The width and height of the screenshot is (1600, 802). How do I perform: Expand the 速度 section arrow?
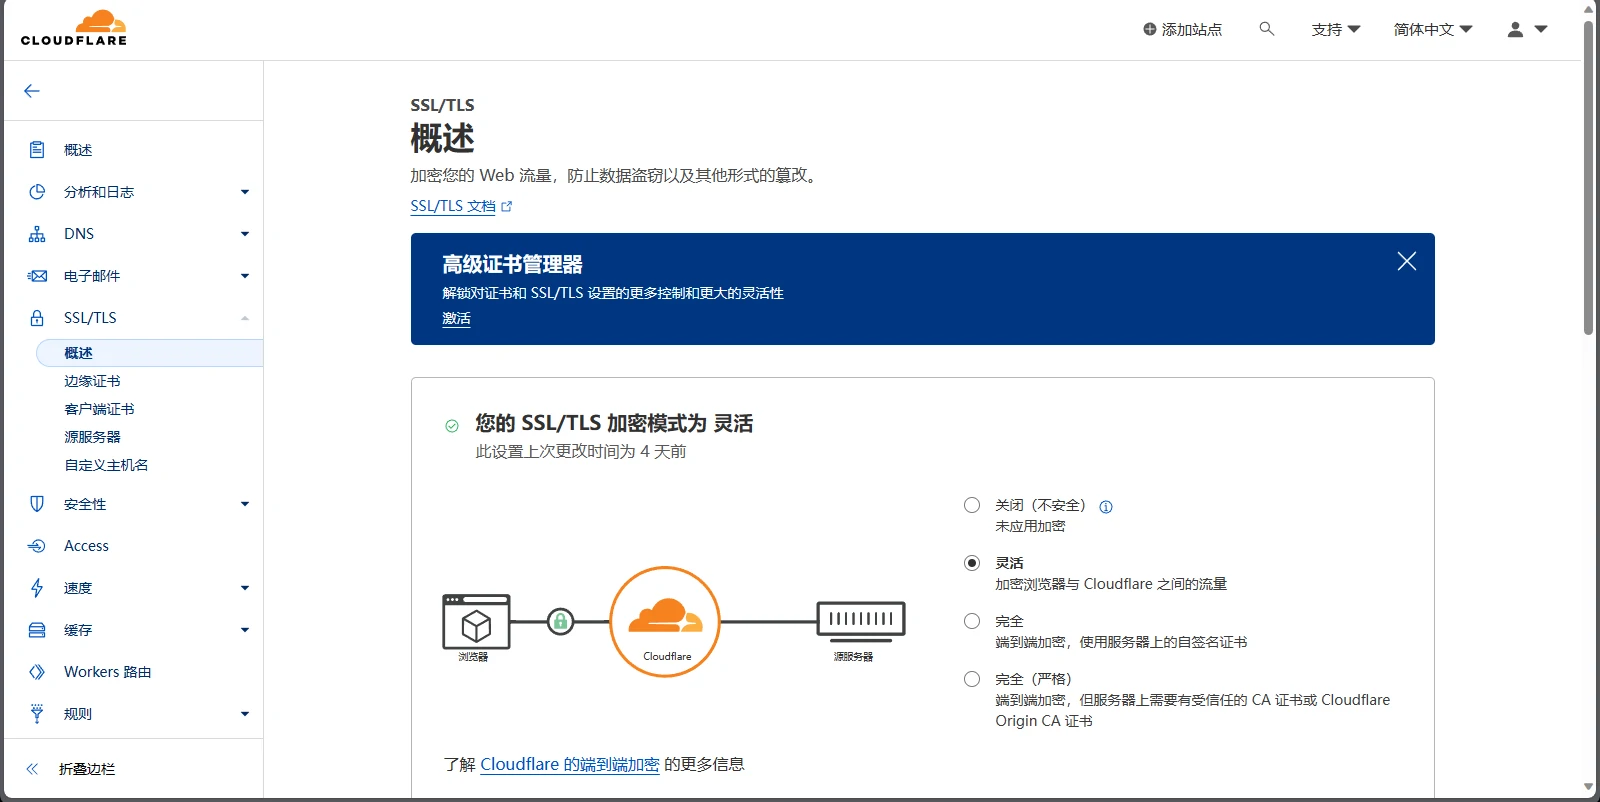pyautogui.click(x=245, y=588)
